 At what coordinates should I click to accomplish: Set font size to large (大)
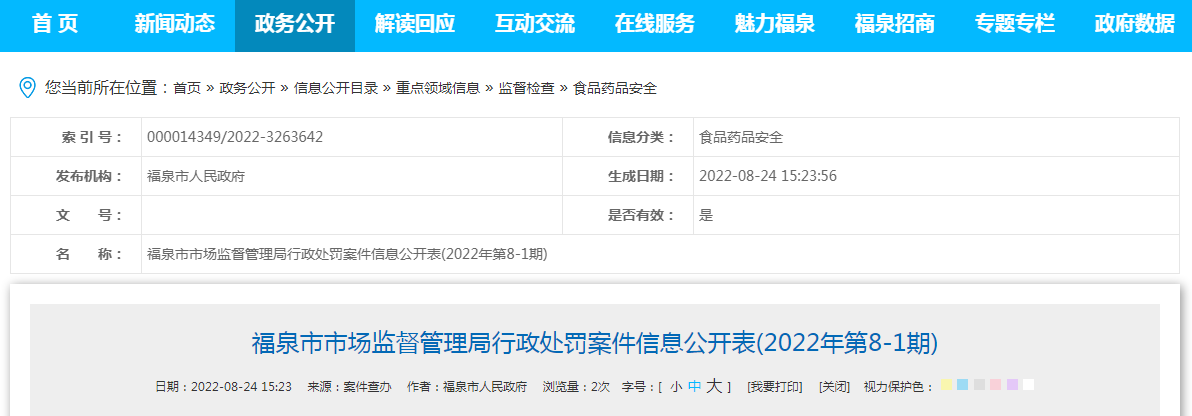point(714,387)
